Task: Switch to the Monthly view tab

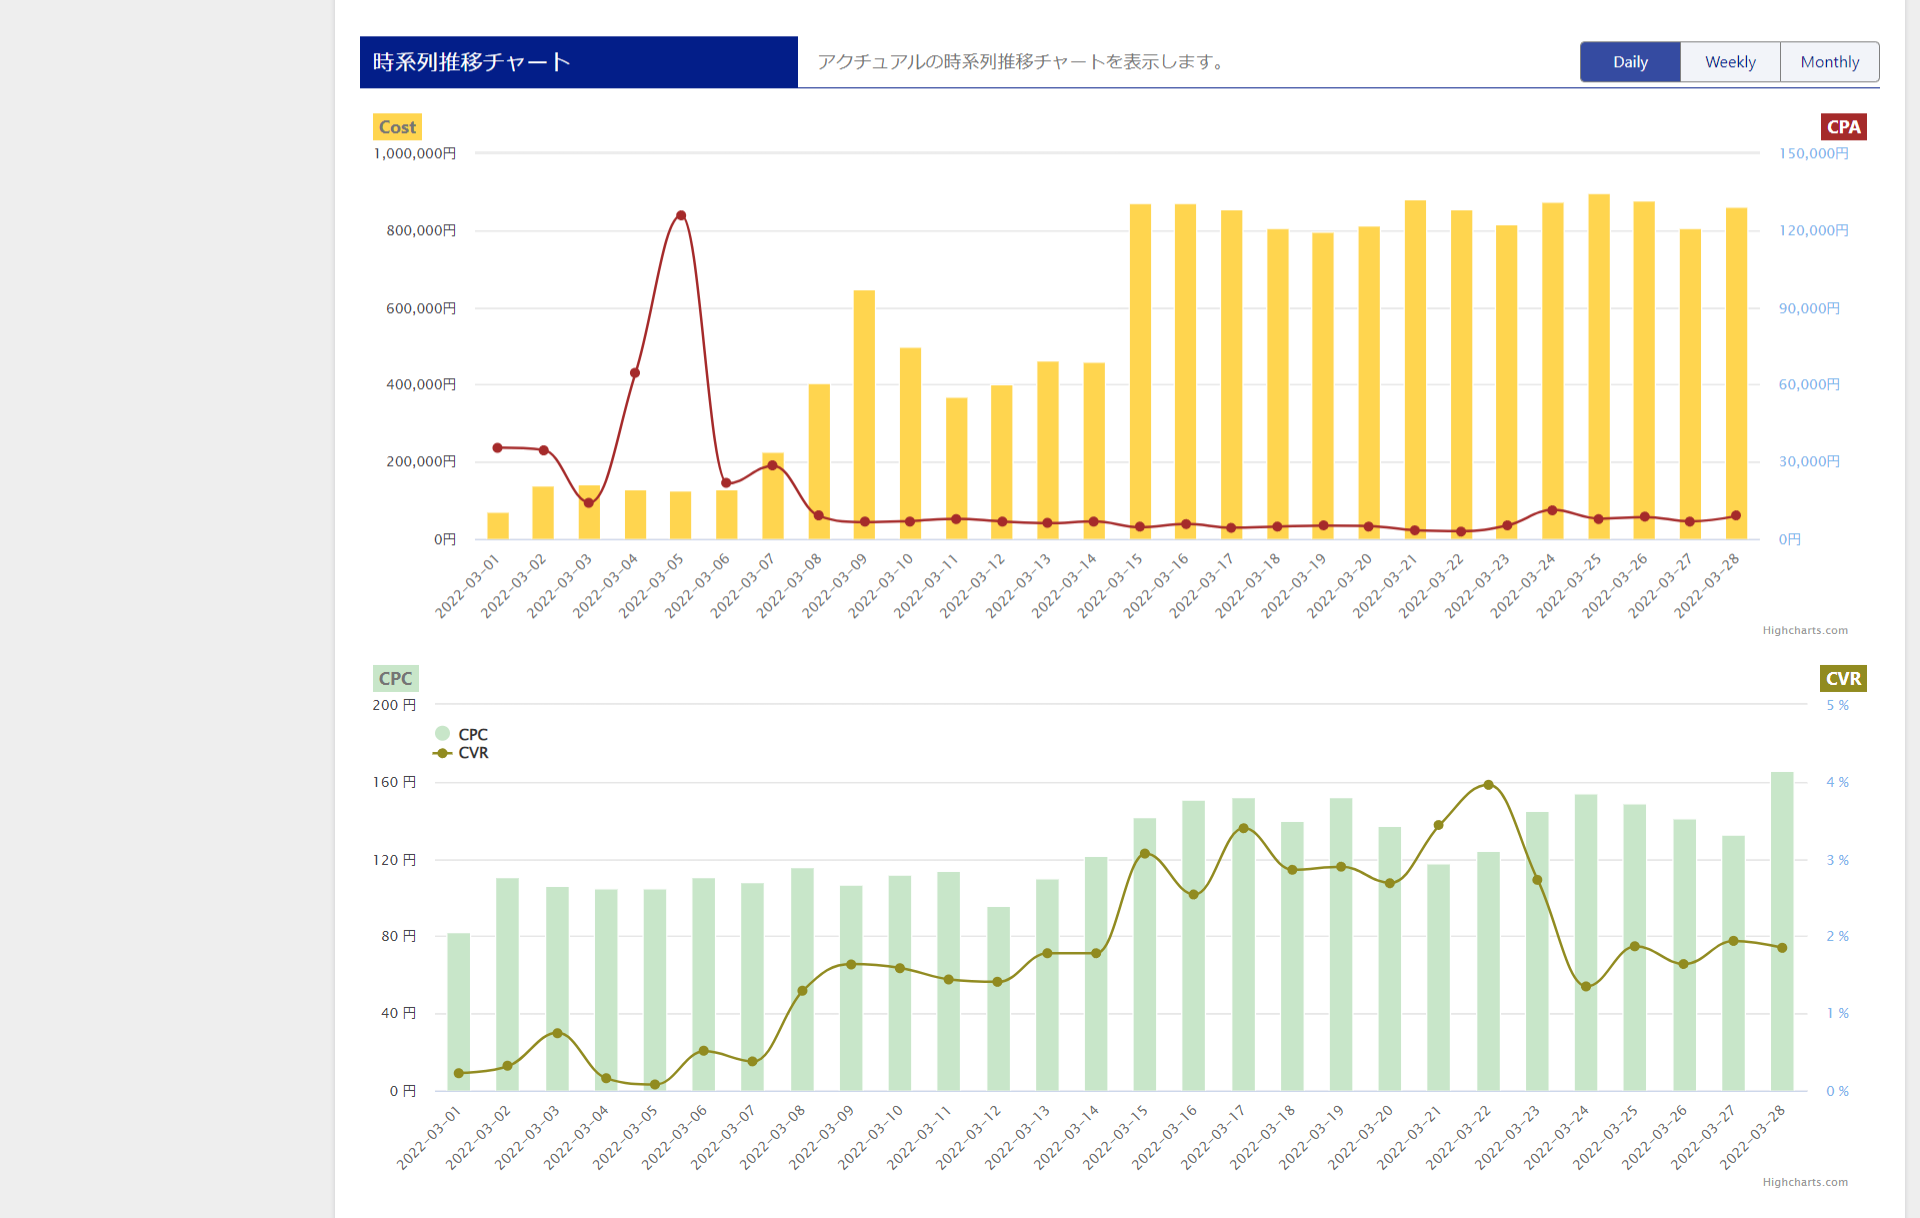Action: tap(1829, 62)
